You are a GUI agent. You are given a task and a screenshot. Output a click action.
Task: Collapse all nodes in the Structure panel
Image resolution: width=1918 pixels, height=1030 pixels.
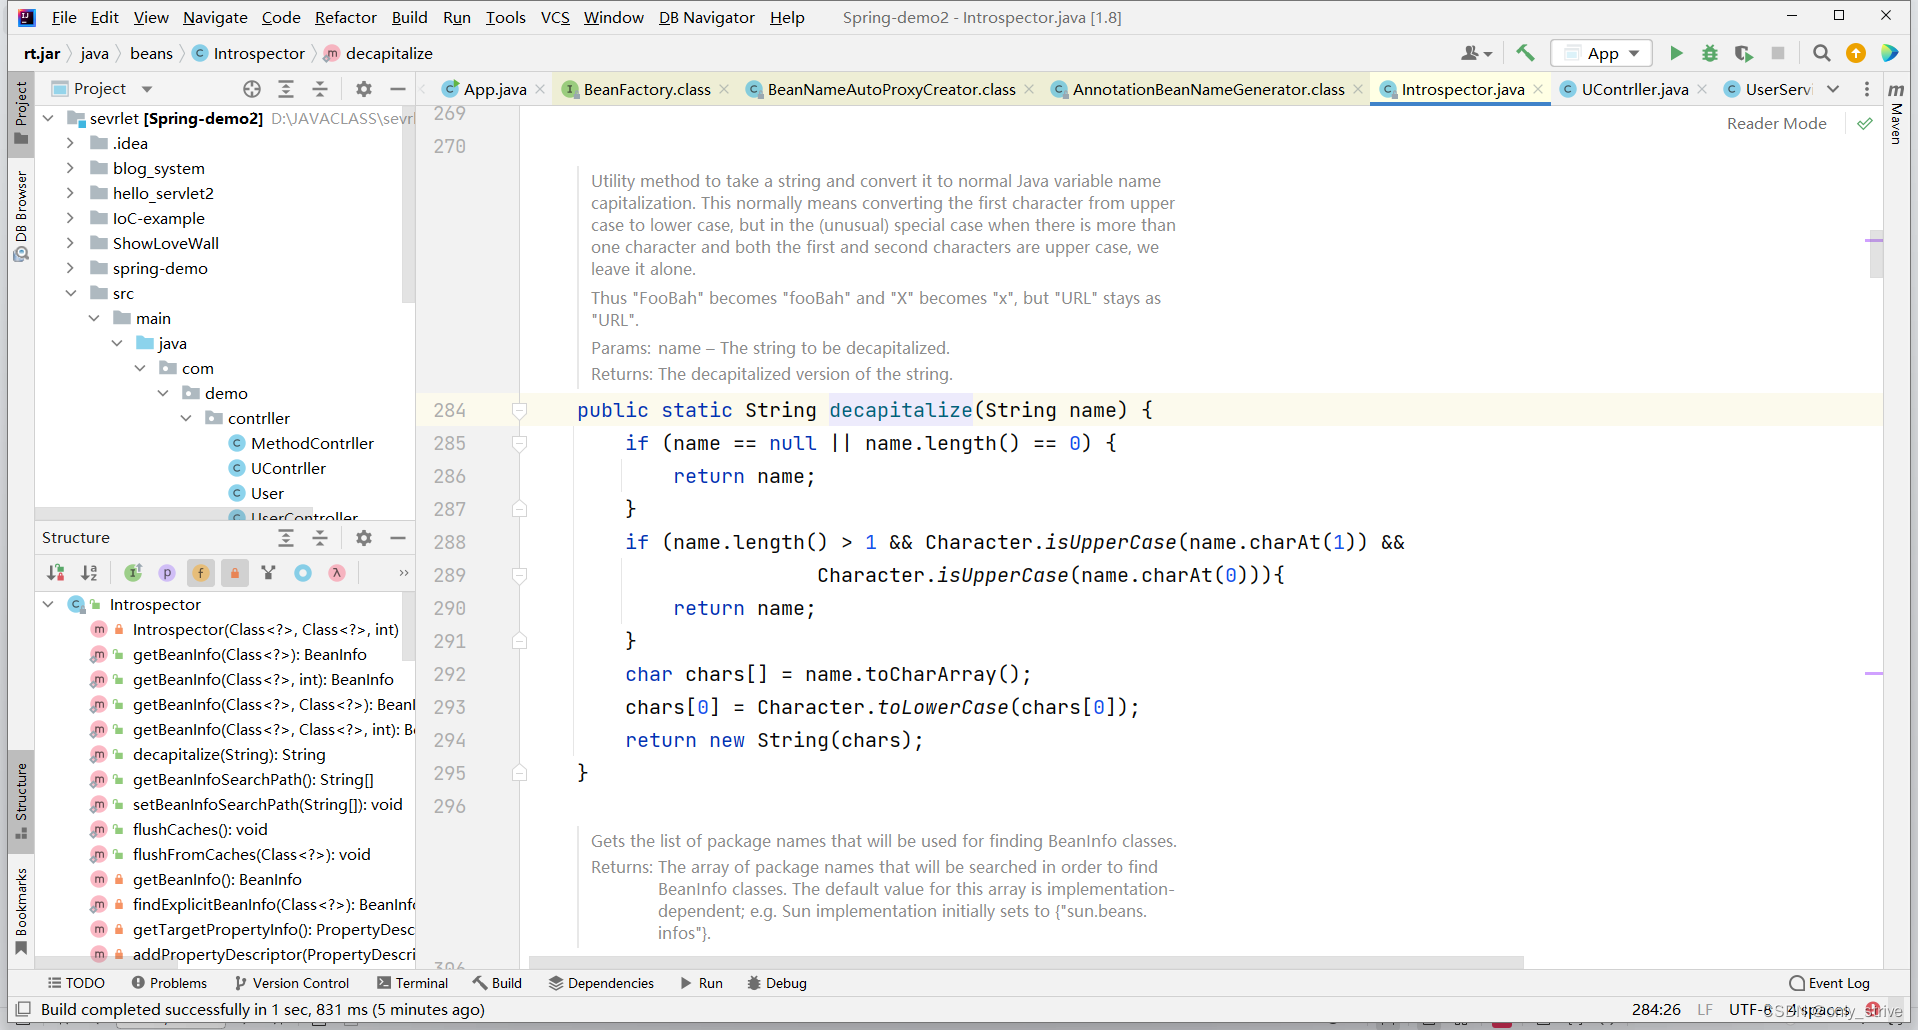[x=320, y=538]
